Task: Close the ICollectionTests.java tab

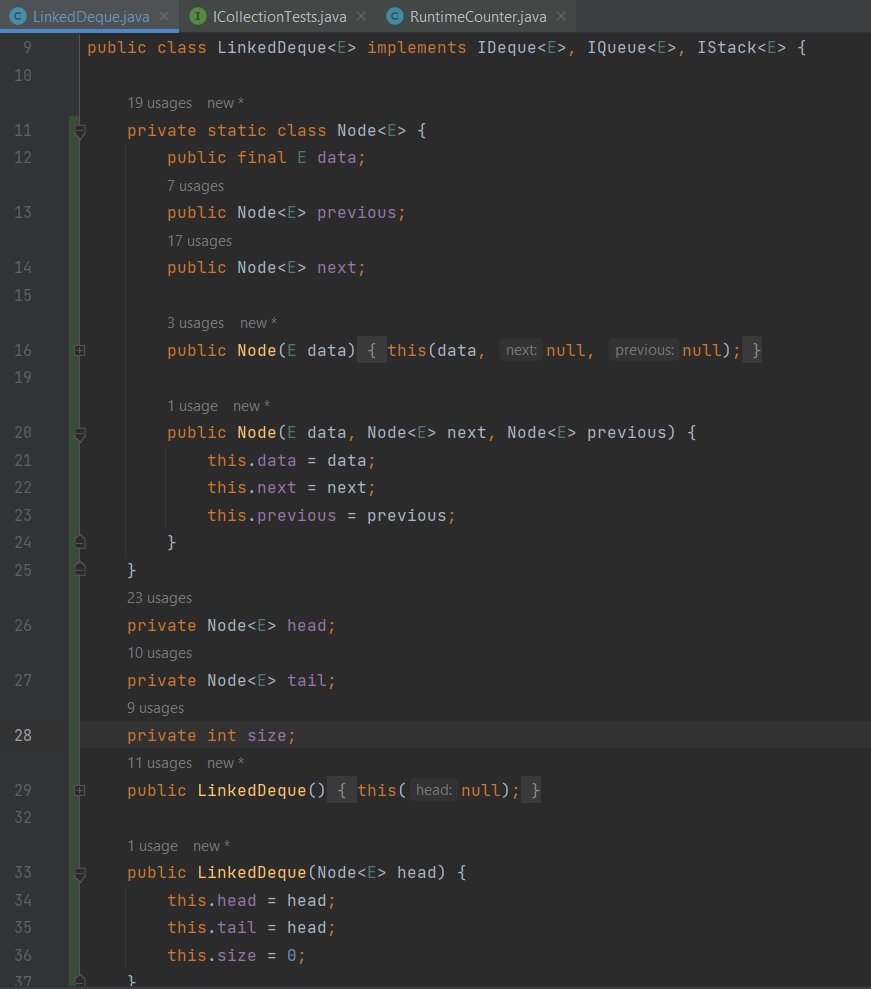Action: pos(361,17)
